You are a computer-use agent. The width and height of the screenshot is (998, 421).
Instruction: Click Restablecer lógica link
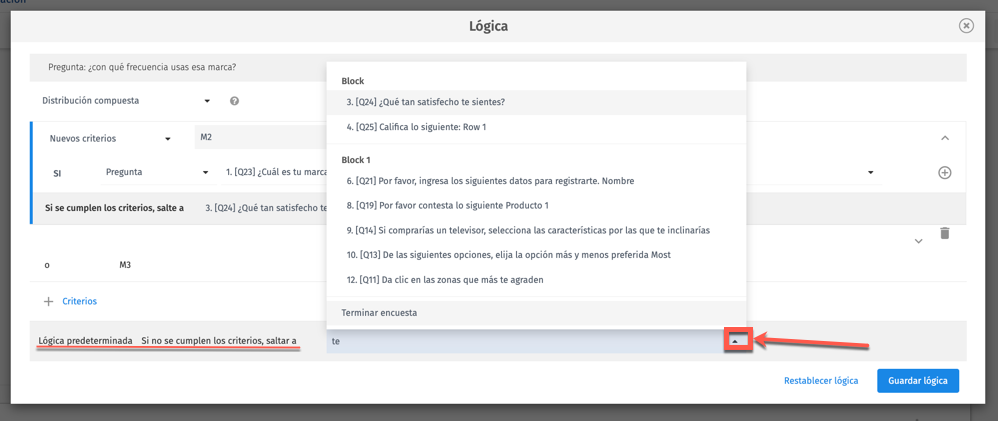821,381
